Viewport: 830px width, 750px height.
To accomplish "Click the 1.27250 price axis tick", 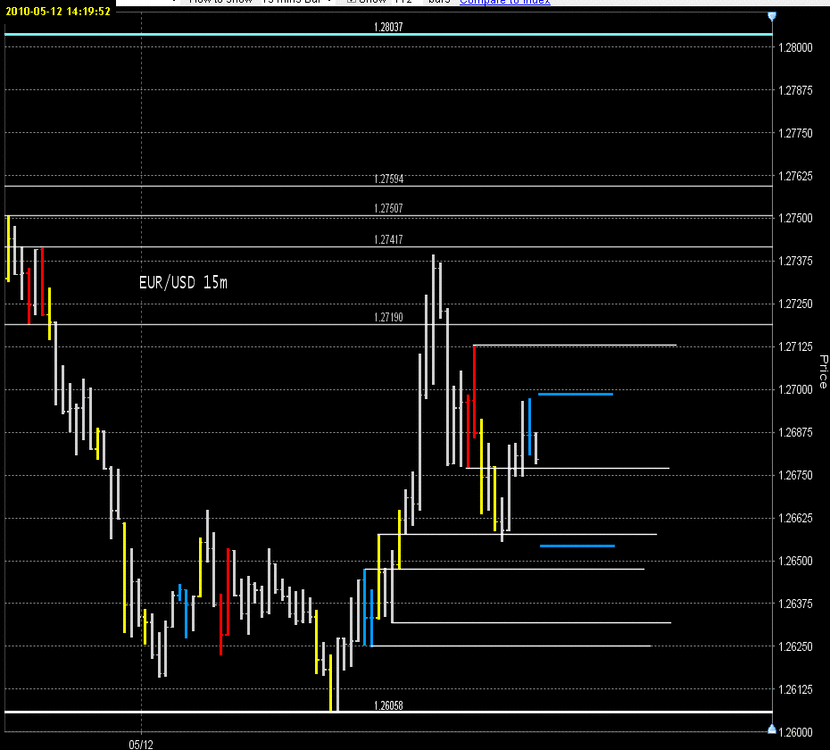I will (x=795, y=304).
